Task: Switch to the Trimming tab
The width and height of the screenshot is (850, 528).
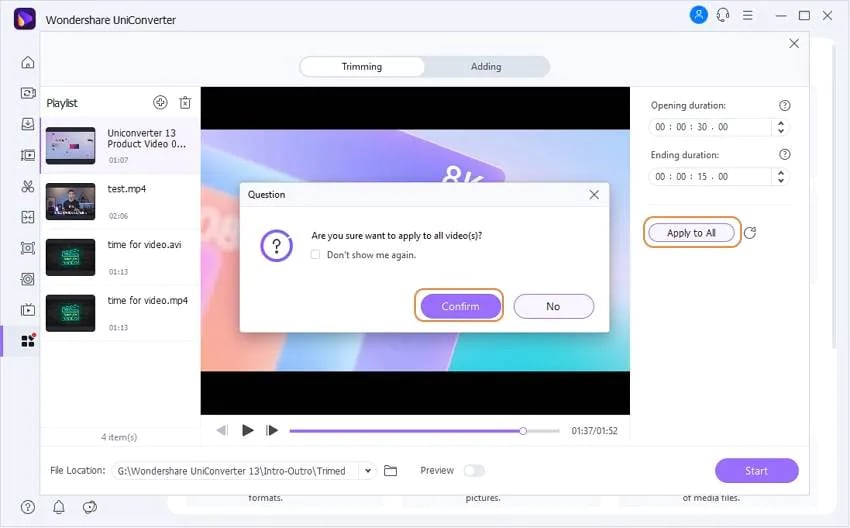Action: 362,67
